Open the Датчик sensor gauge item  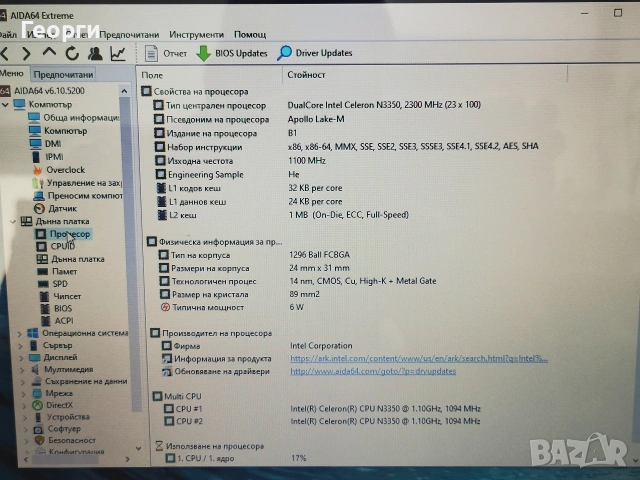(x=40, y=209)
